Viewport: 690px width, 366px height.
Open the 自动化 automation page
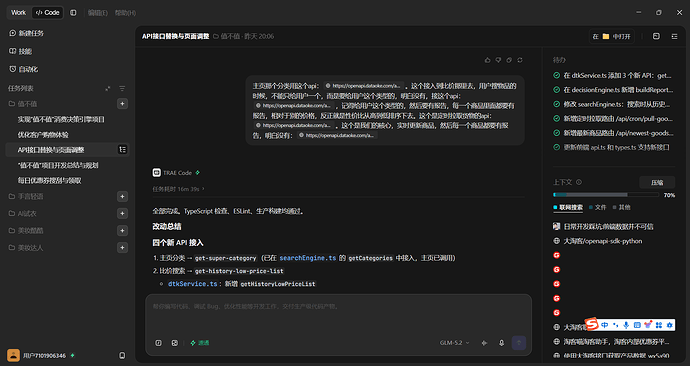24,69
